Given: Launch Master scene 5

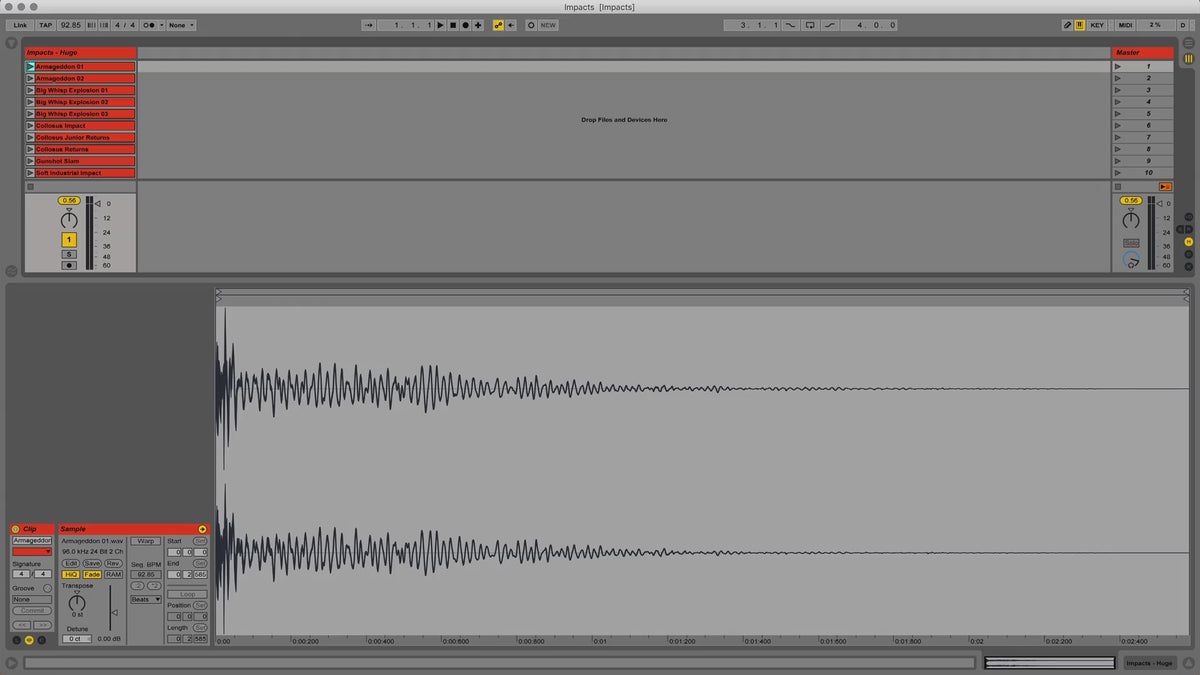Looking at the screenshot, I should pos(1117,114).
